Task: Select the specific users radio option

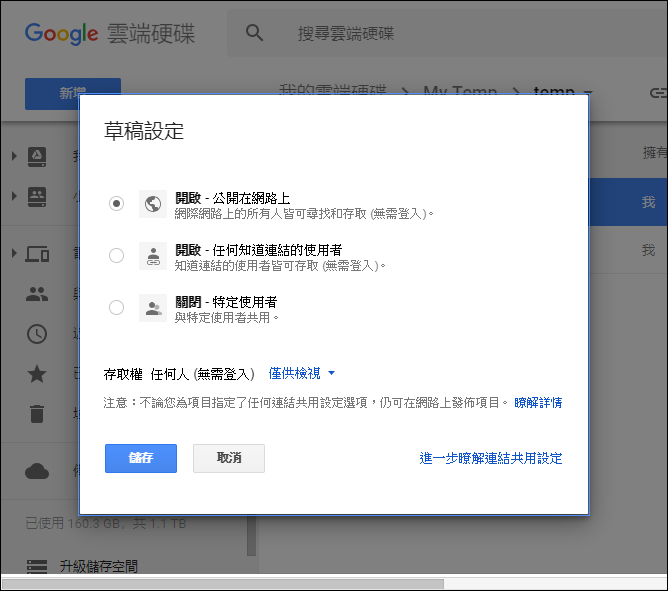Action: point(116,308)
